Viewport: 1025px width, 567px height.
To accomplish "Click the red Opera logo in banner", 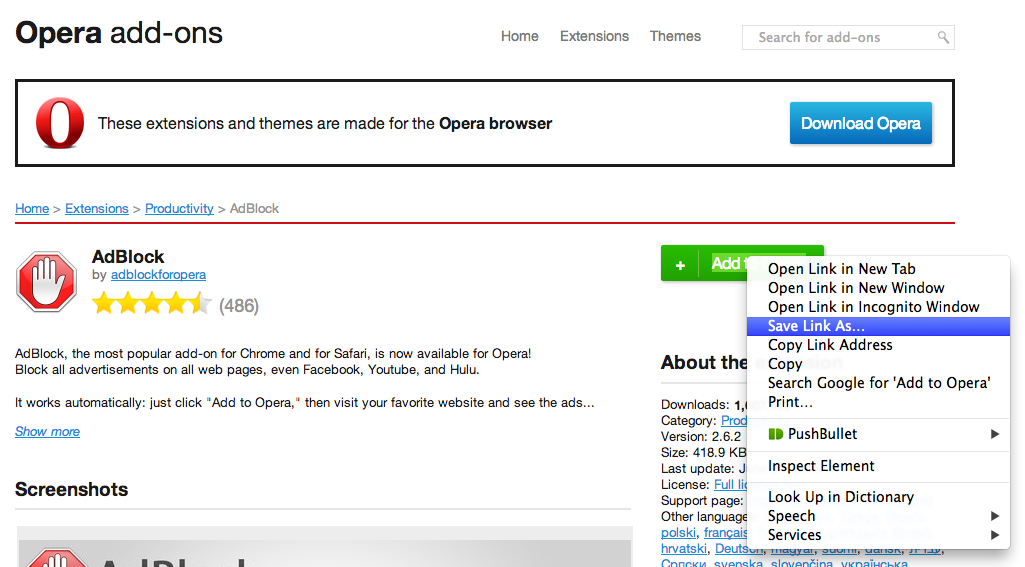I will 60,123.
